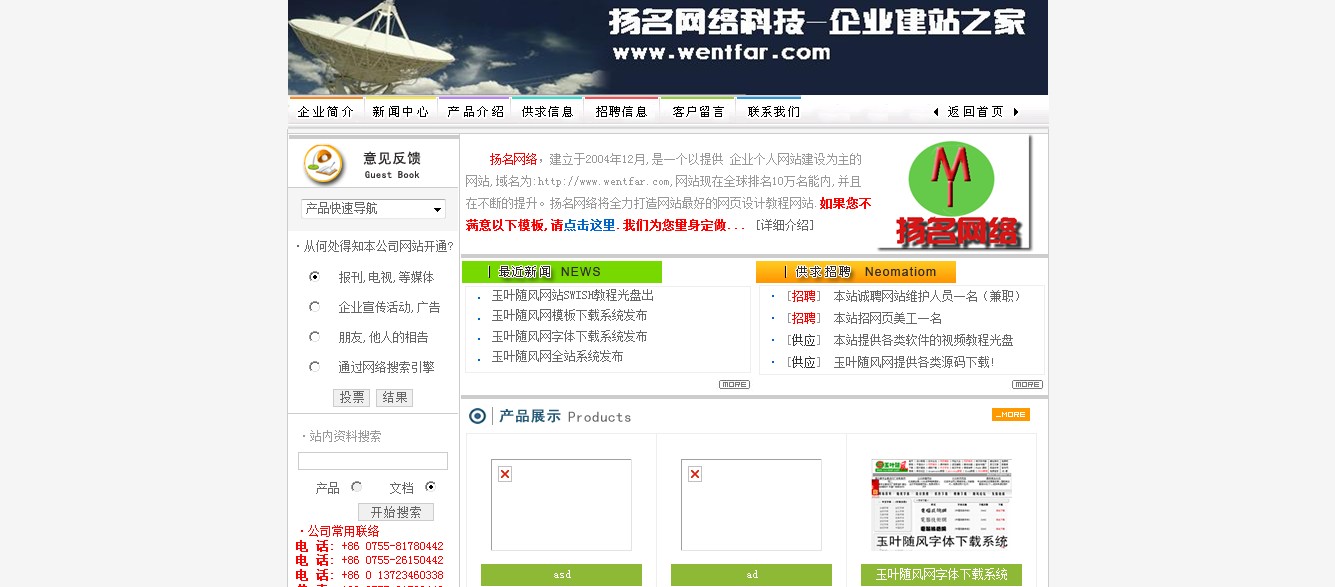Click the left arrow beside 返回首页
Screen dimensions: 1335x587
tap(936, 112)
